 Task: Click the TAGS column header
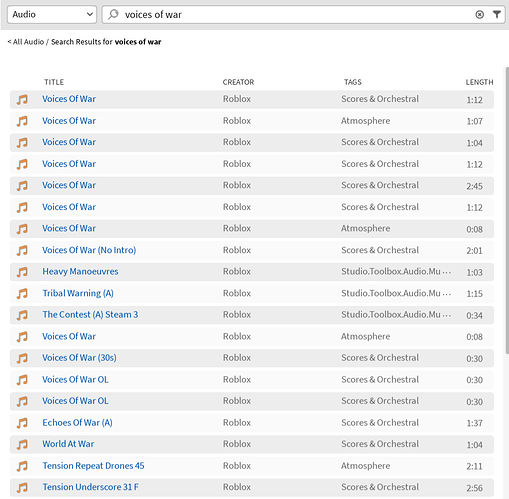point(353,82)
